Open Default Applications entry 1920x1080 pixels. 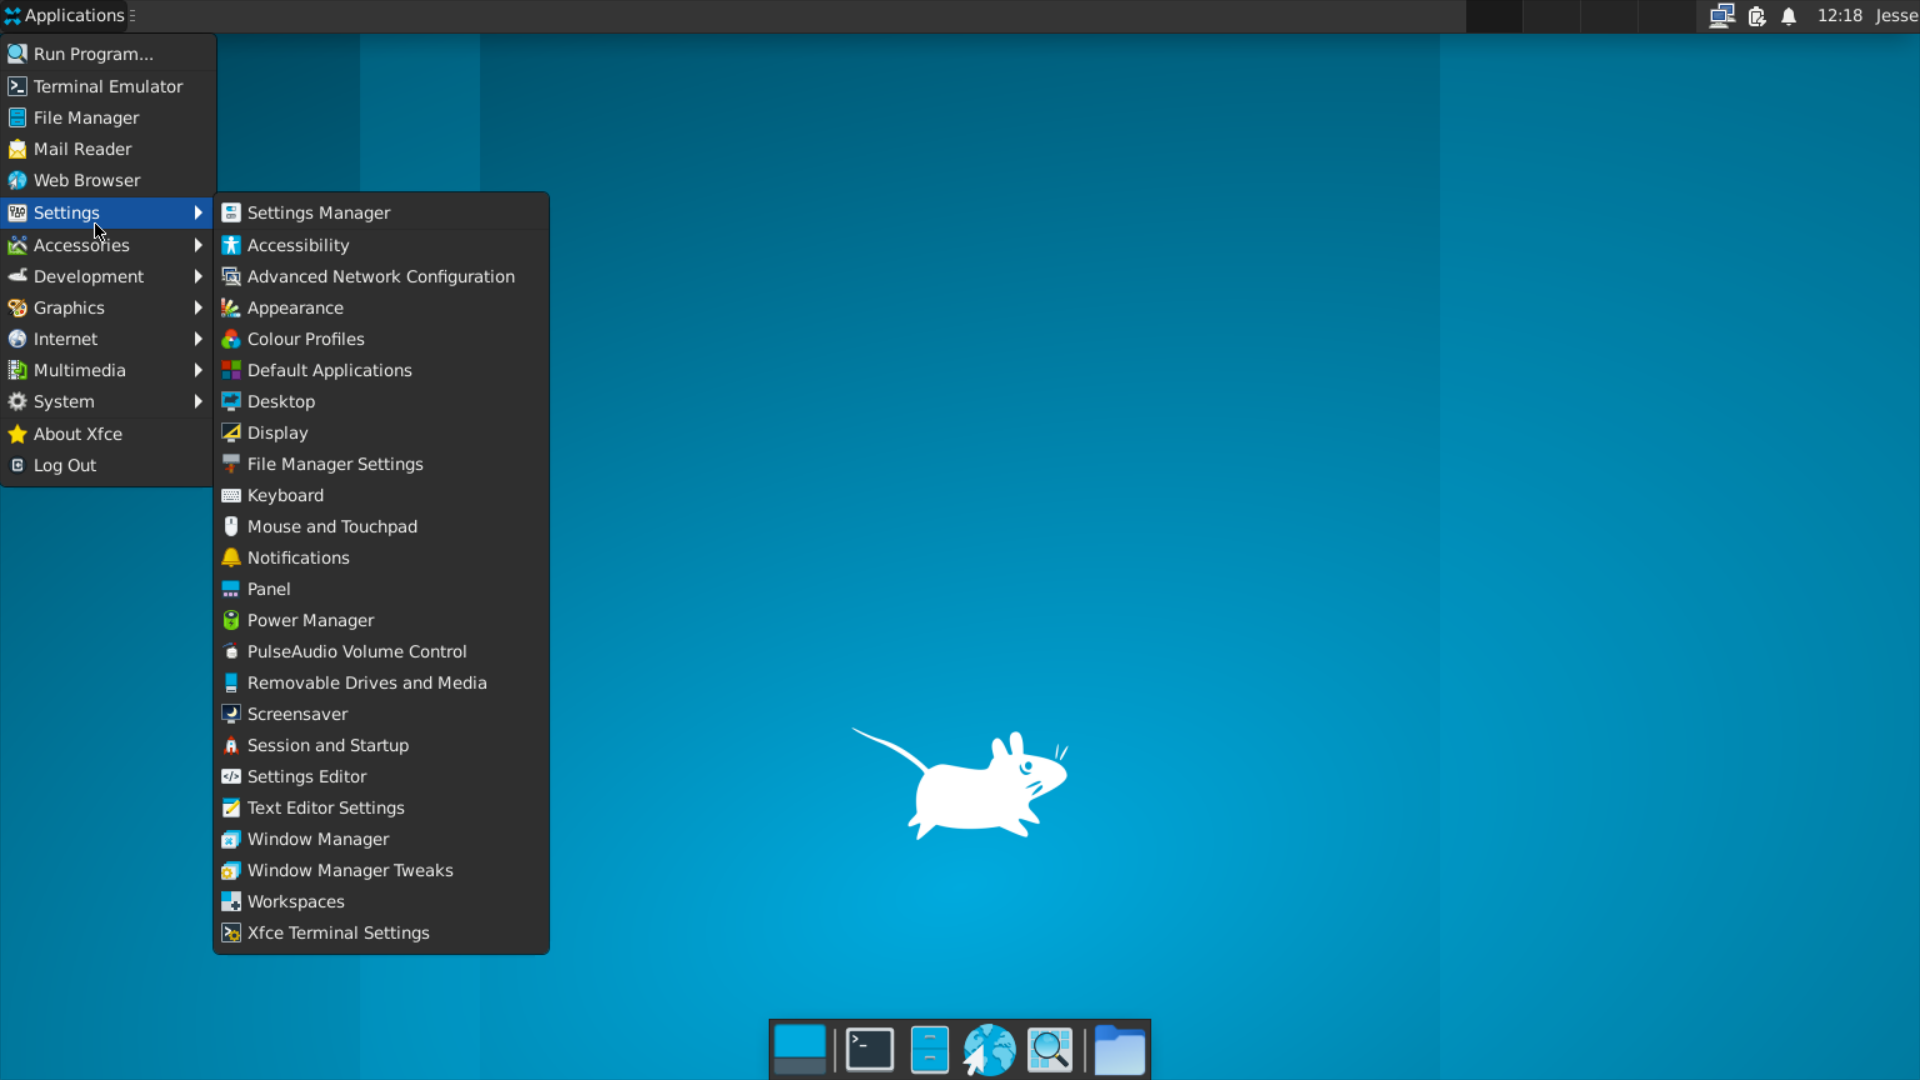coord(381,370)
